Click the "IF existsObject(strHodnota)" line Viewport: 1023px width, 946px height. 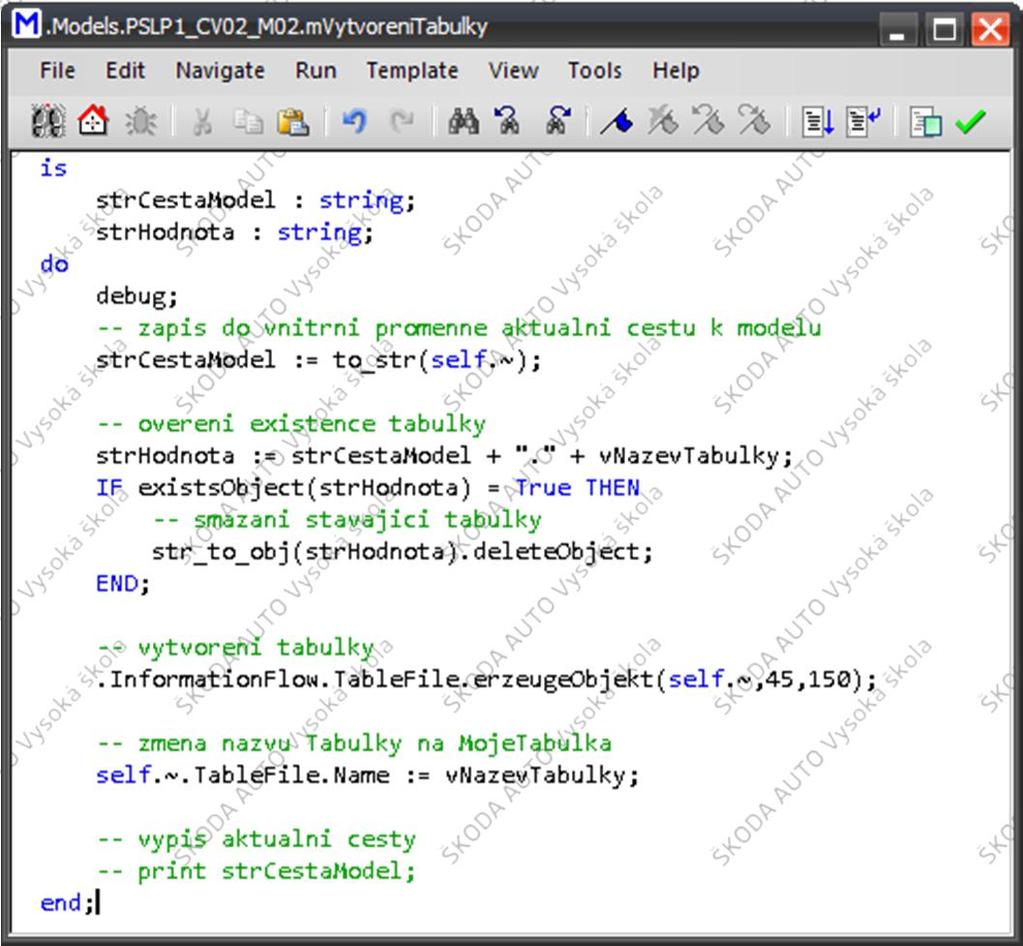coord(368,487)
